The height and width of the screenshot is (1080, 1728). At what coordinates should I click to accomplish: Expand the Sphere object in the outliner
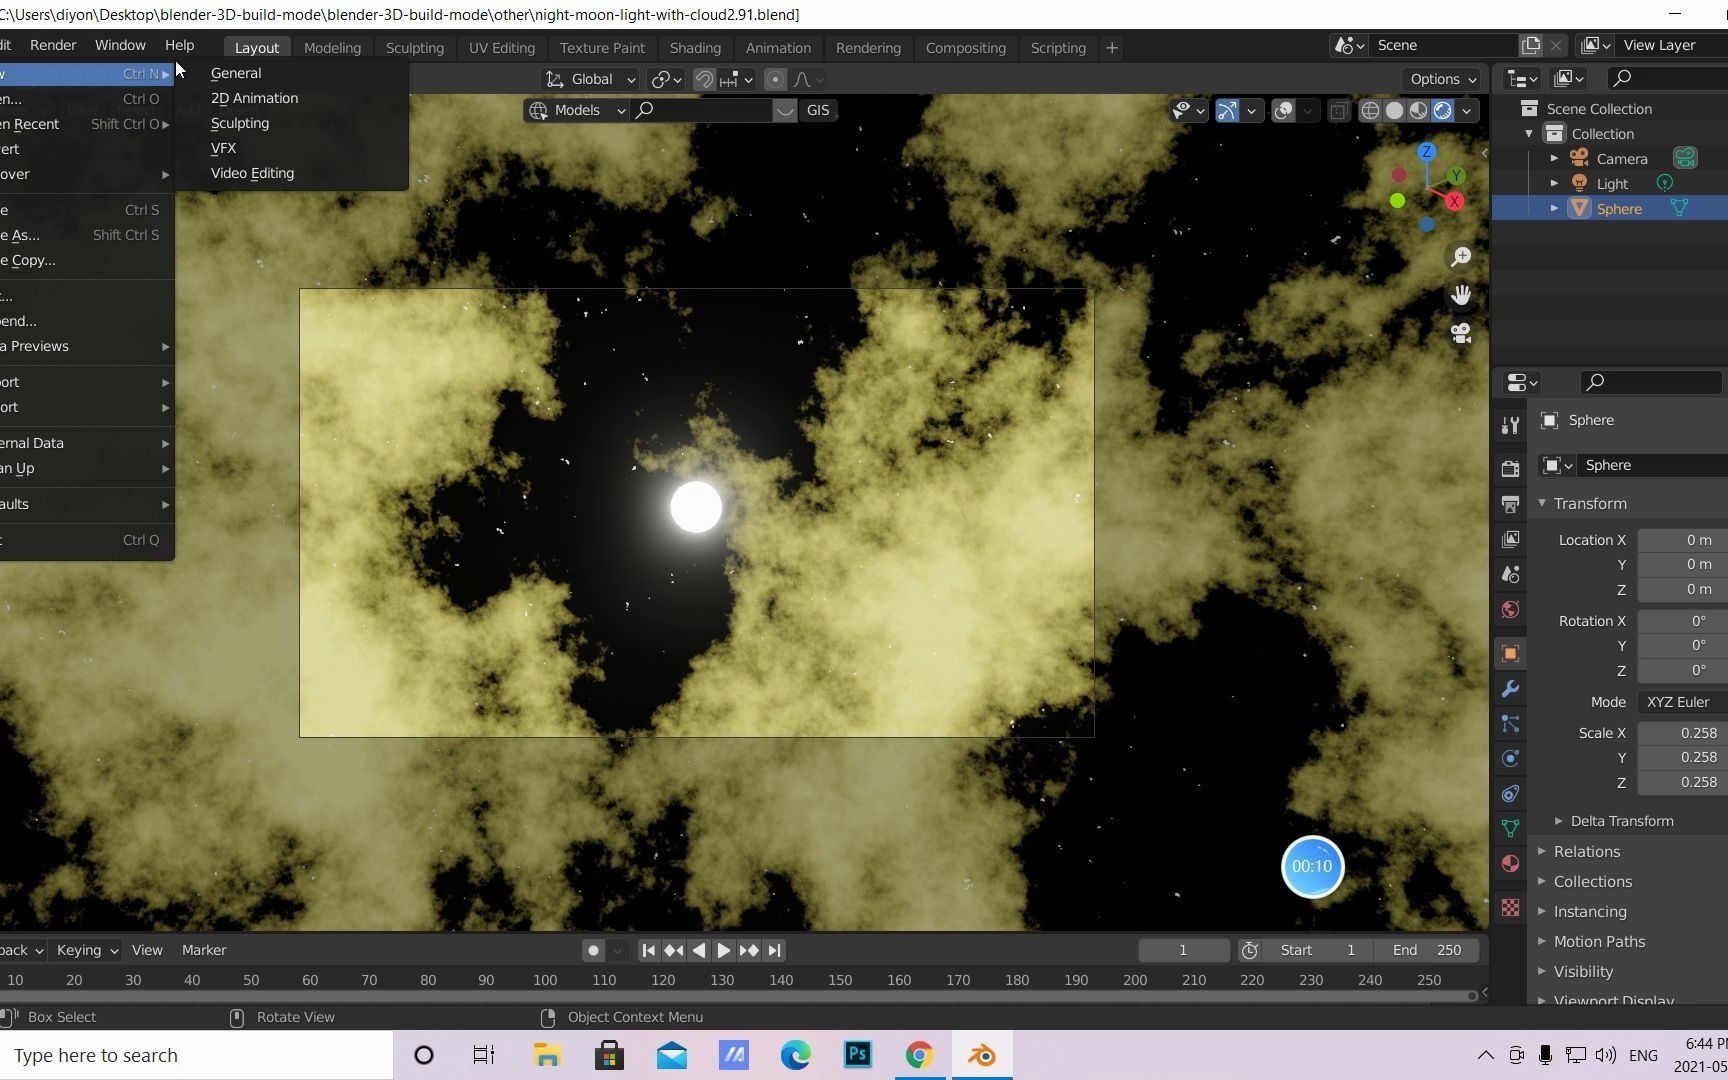click(1554, 208)
